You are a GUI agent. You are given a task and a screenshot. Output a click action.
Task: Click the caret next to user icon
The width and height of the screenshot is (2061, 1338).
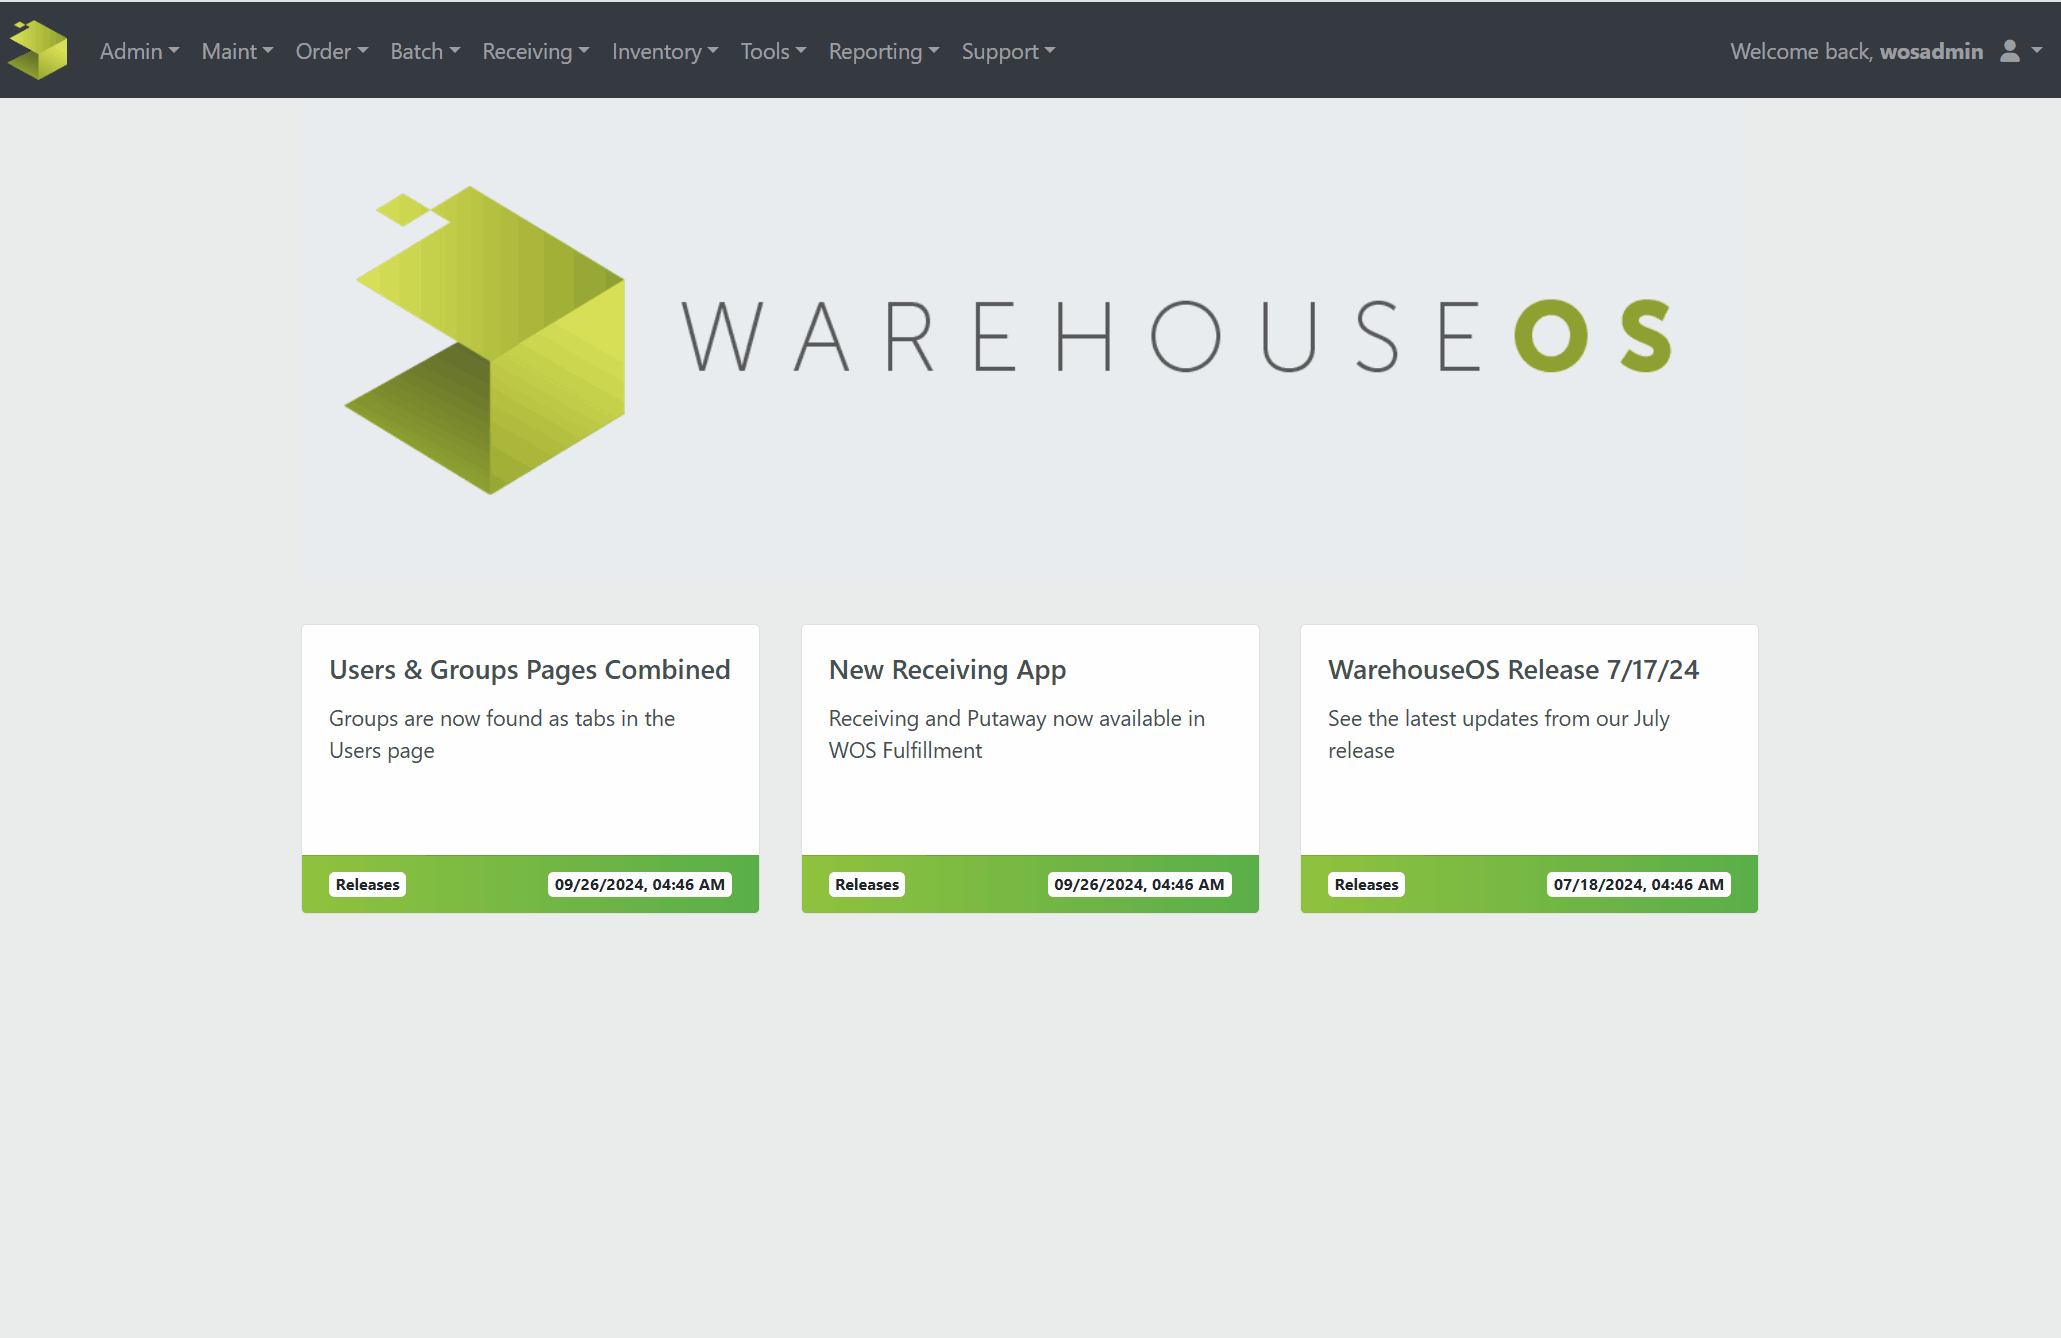(x=2037, y=50)
